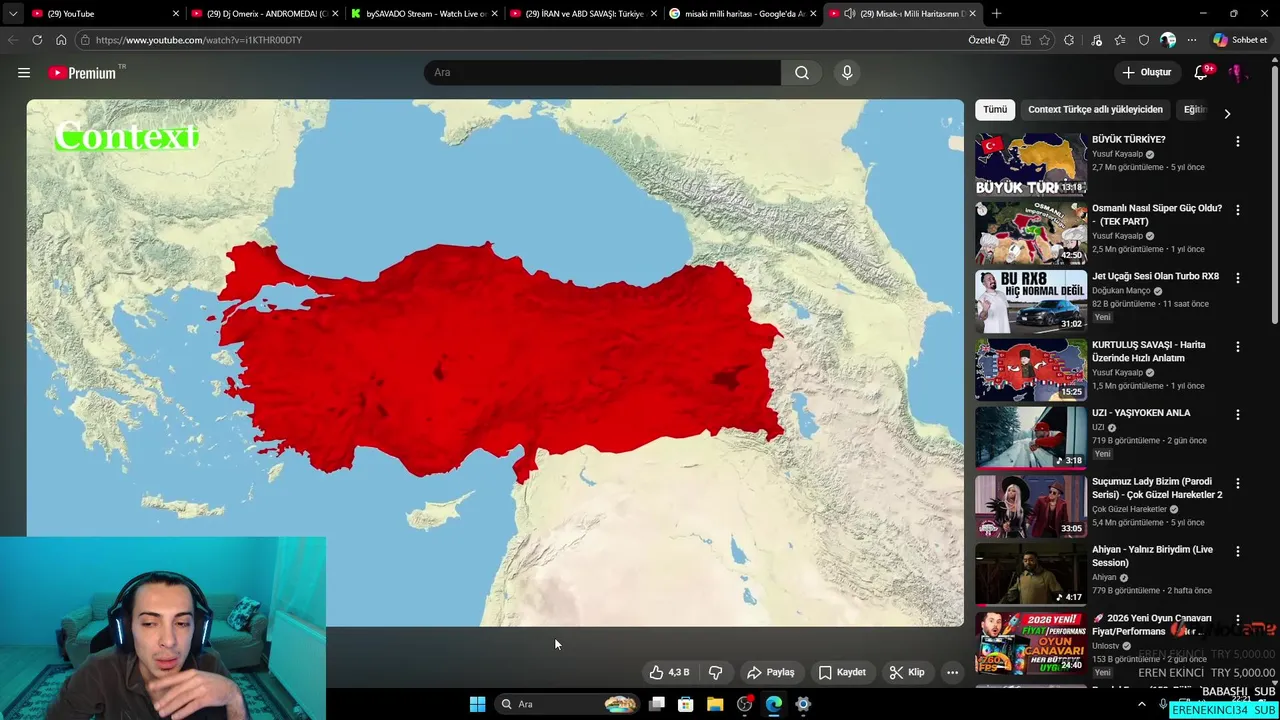
Task: Focus the YouTube Ara search field
Action: coord(602,72)
